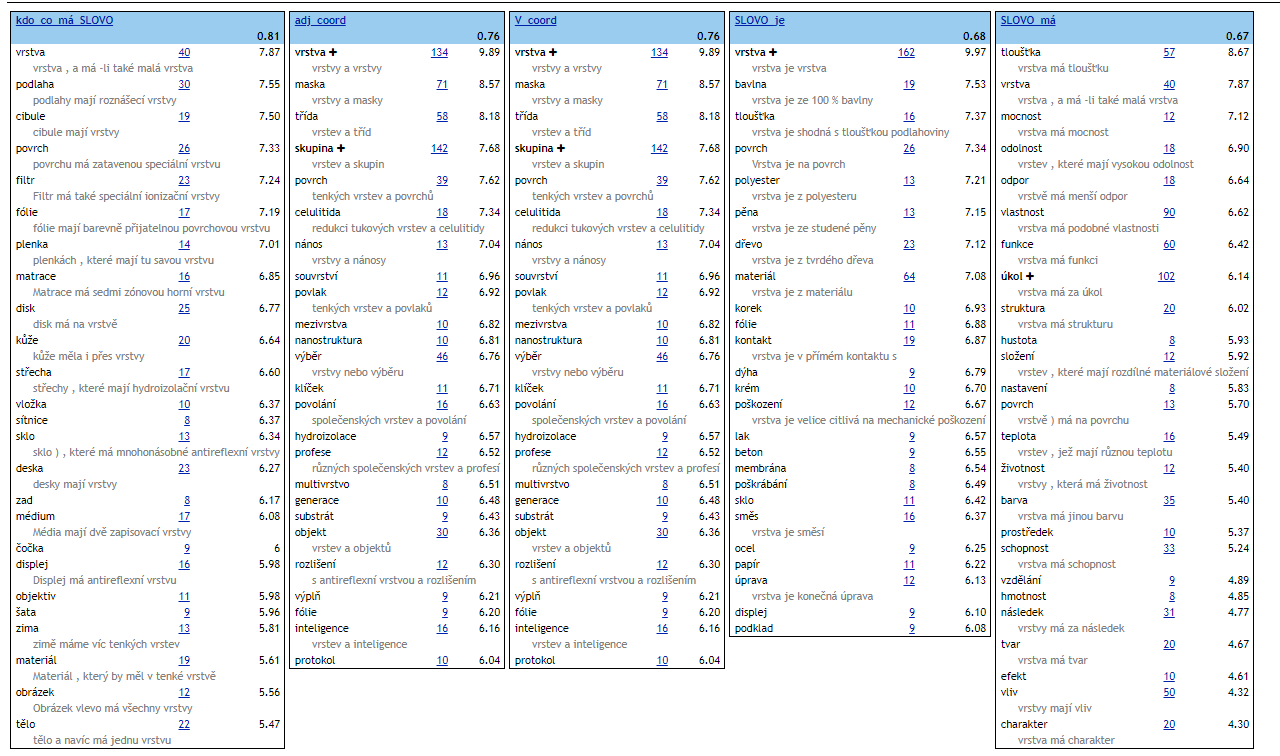This screenshot has width=1280, height=756.
Task: Open frequency 64 for materiál in SLOVO_je
Action: [909, 276]
